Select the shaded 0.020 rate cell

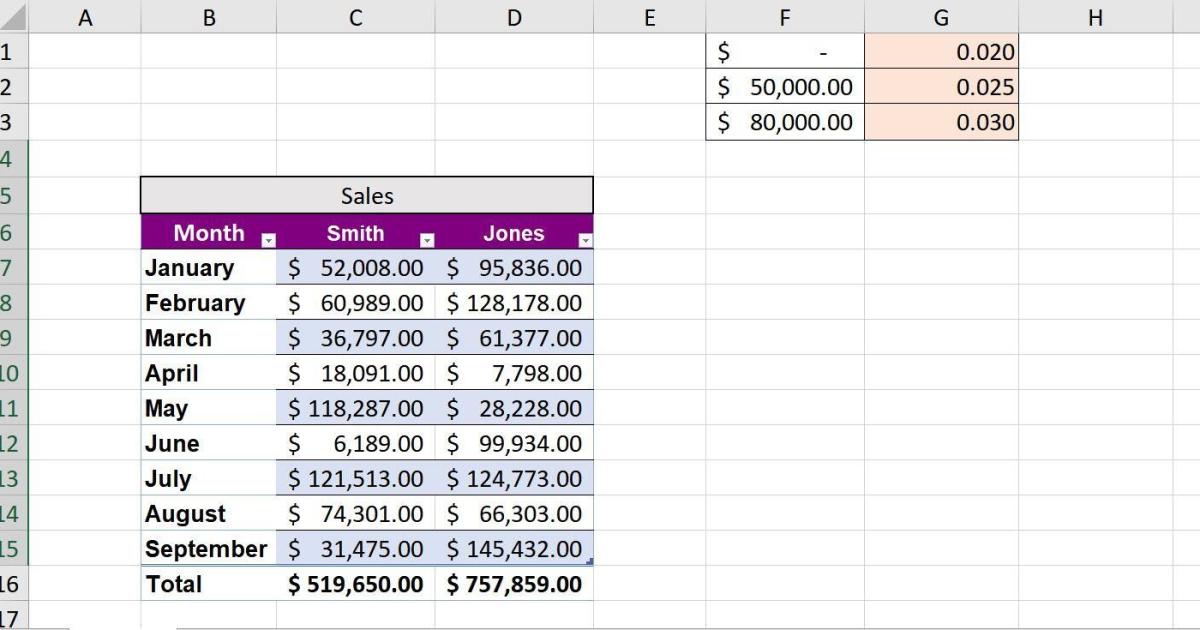(x=940, y=51)
